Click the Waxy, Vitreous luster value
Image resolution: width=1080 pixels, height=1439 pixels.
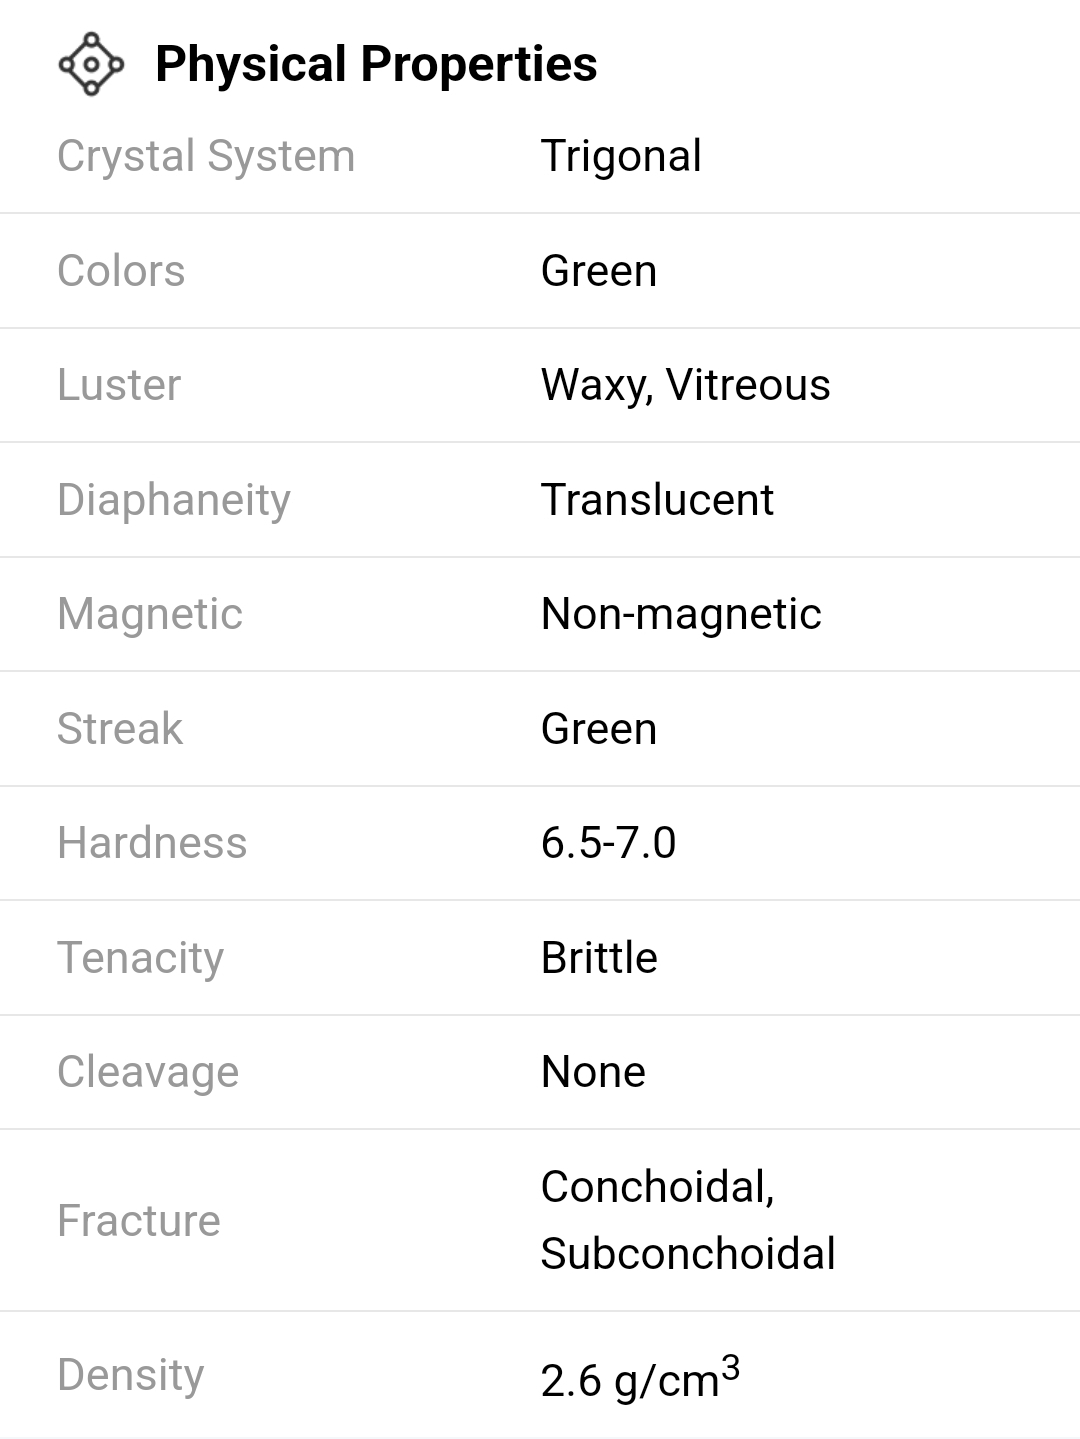[685, 385]
